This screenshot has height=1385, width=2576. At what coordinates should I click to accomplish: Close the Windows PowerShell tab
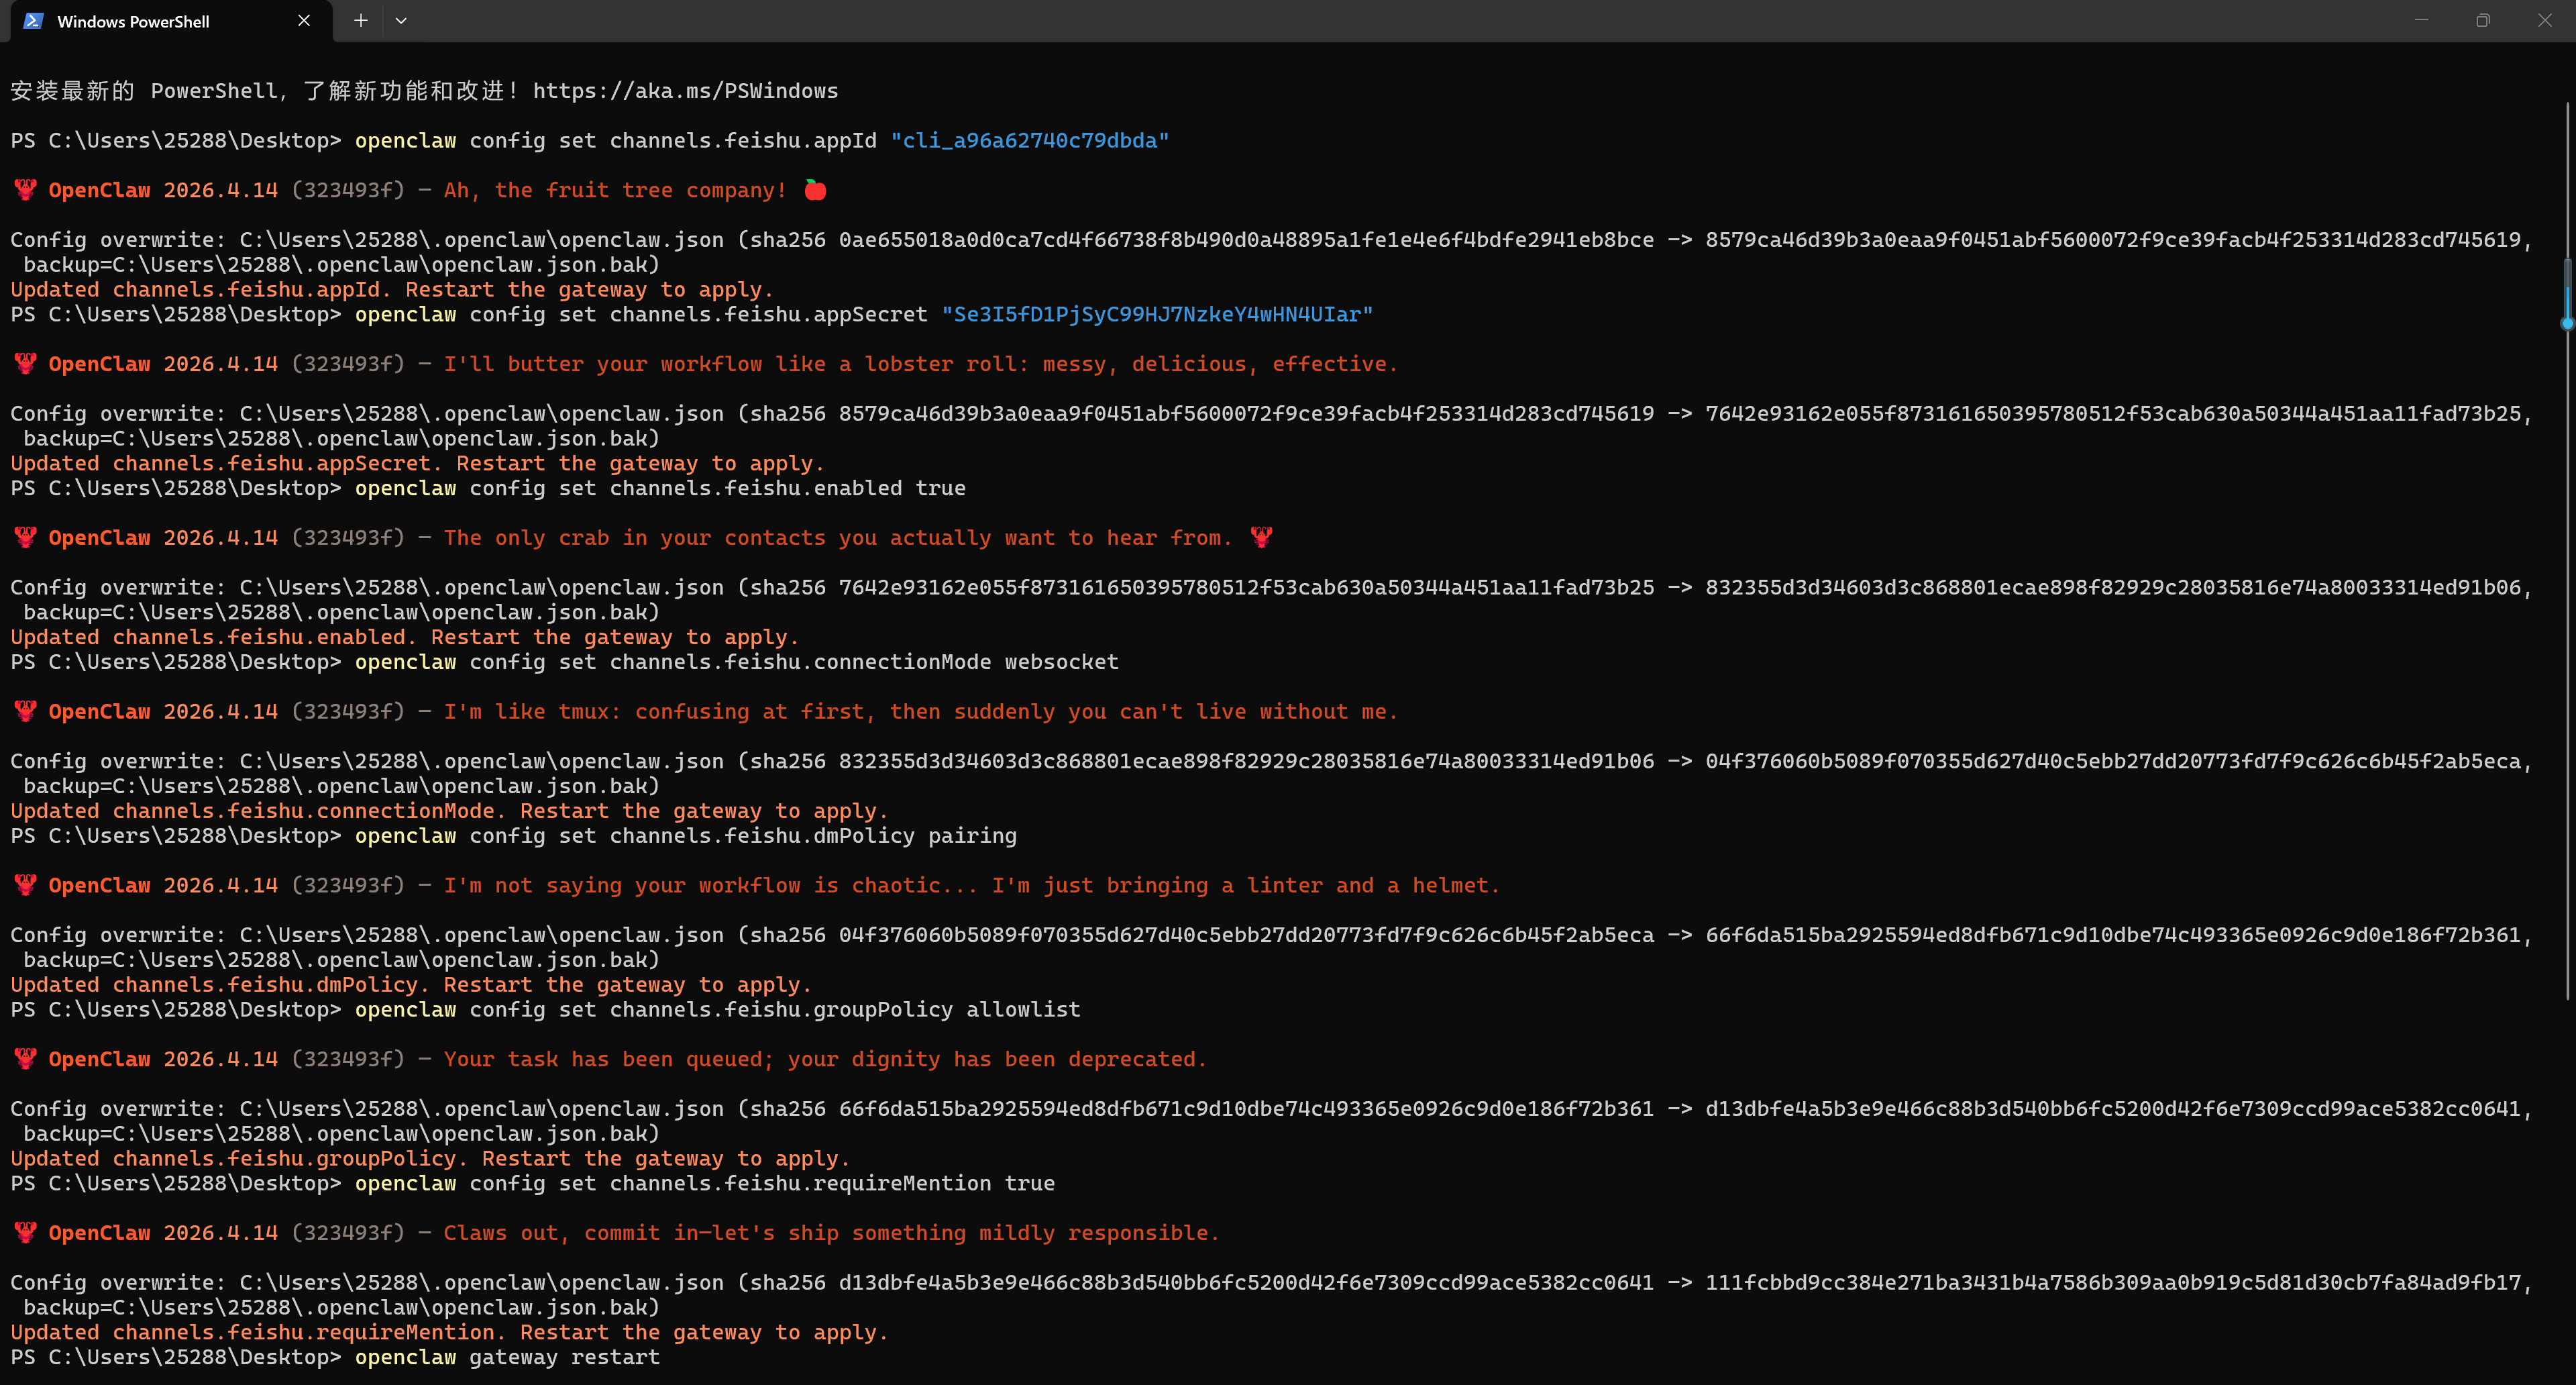click(304, 21)
